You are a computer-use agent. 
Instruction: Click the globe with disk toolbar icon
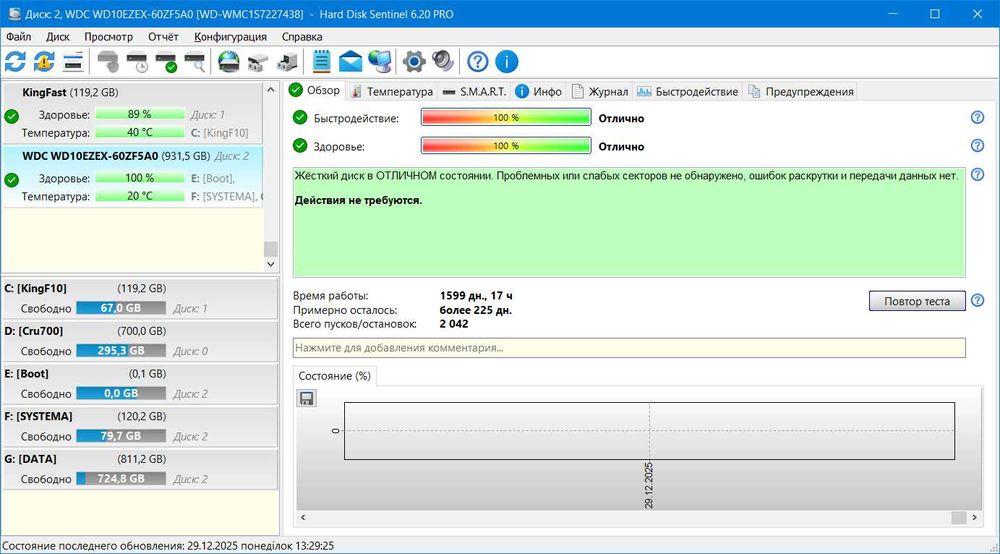coord(229,62)
